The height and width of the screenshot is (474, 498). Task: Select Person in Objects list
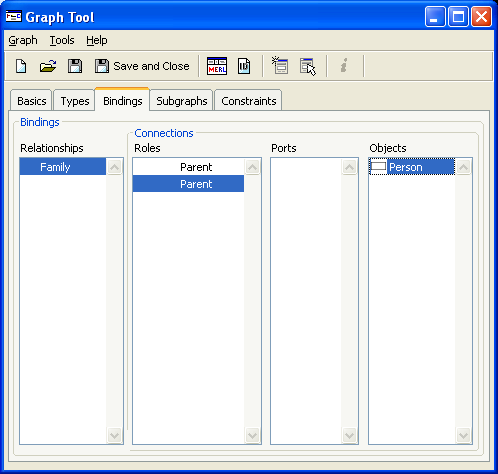(x=412, y=167)
